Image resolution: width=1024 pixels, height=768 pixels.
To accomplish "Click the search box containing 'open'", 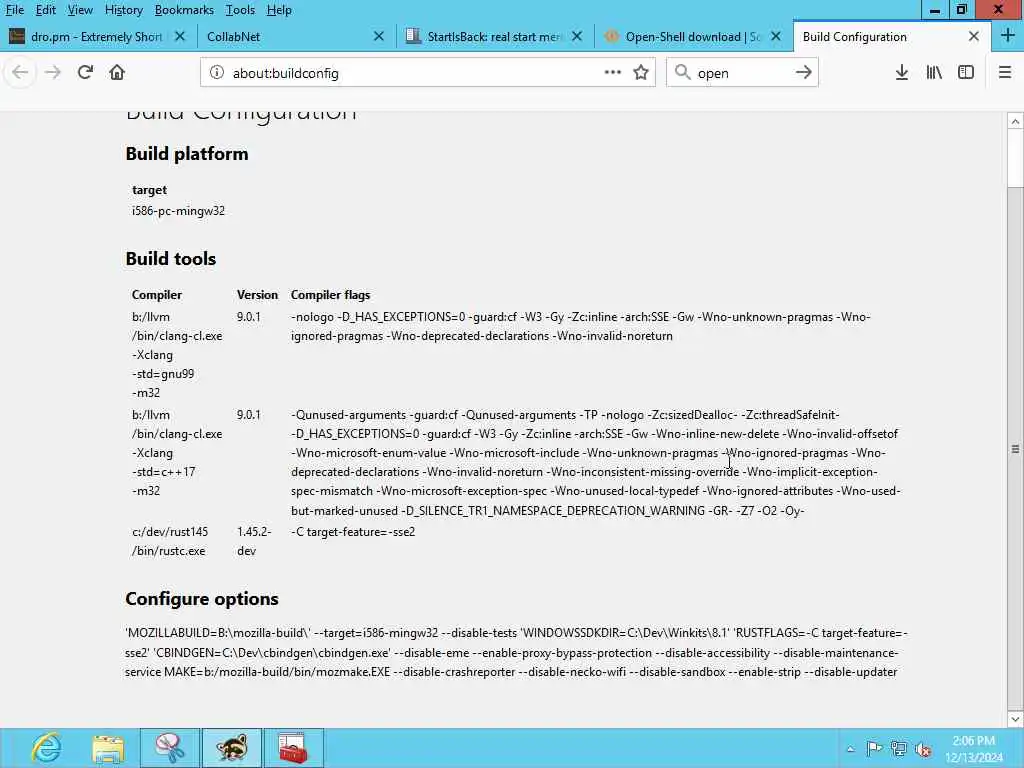I will [x=742, y=72].
